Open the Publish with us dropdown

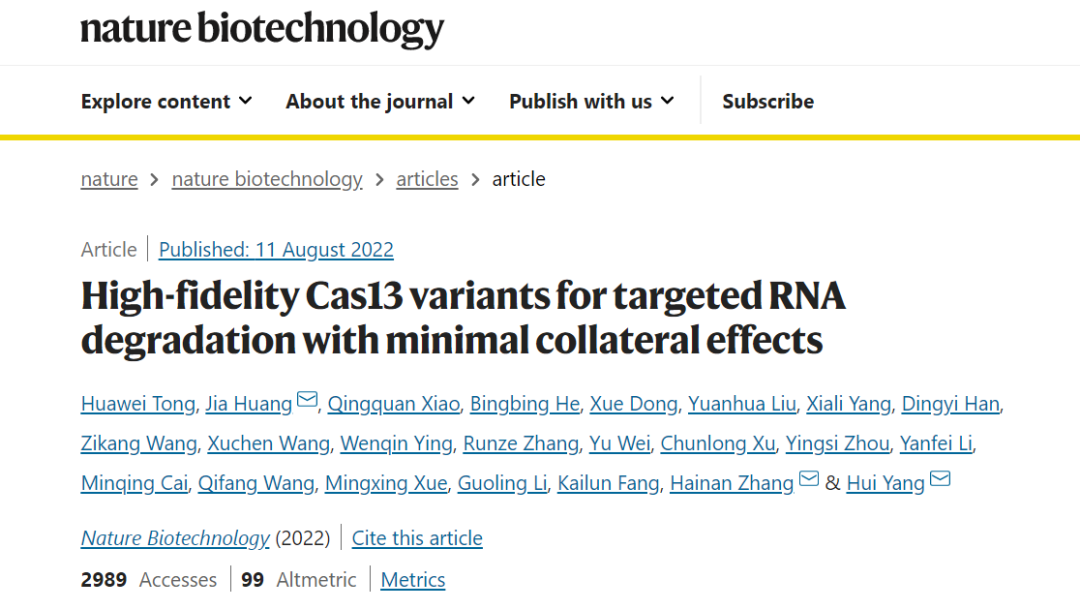pos(591,101)
